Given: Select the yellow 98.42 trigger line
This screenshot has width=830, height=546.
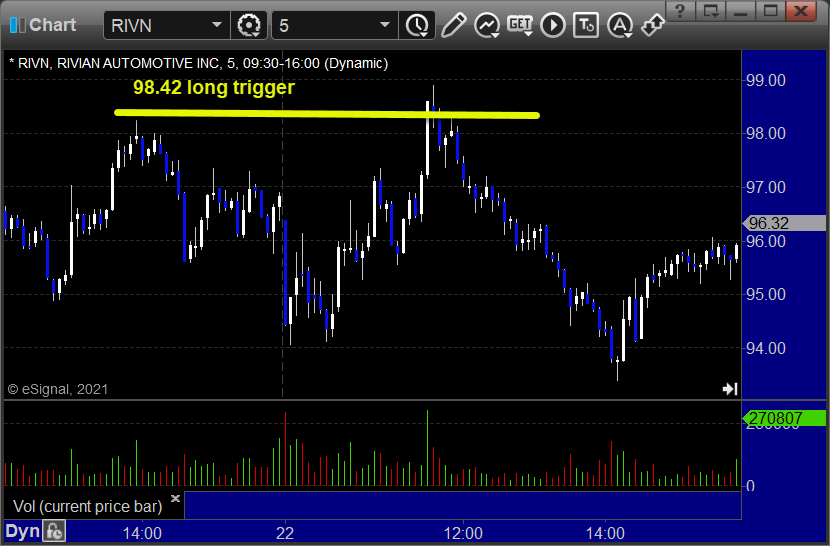Looking at the screenshot, I should coord(327,113).
